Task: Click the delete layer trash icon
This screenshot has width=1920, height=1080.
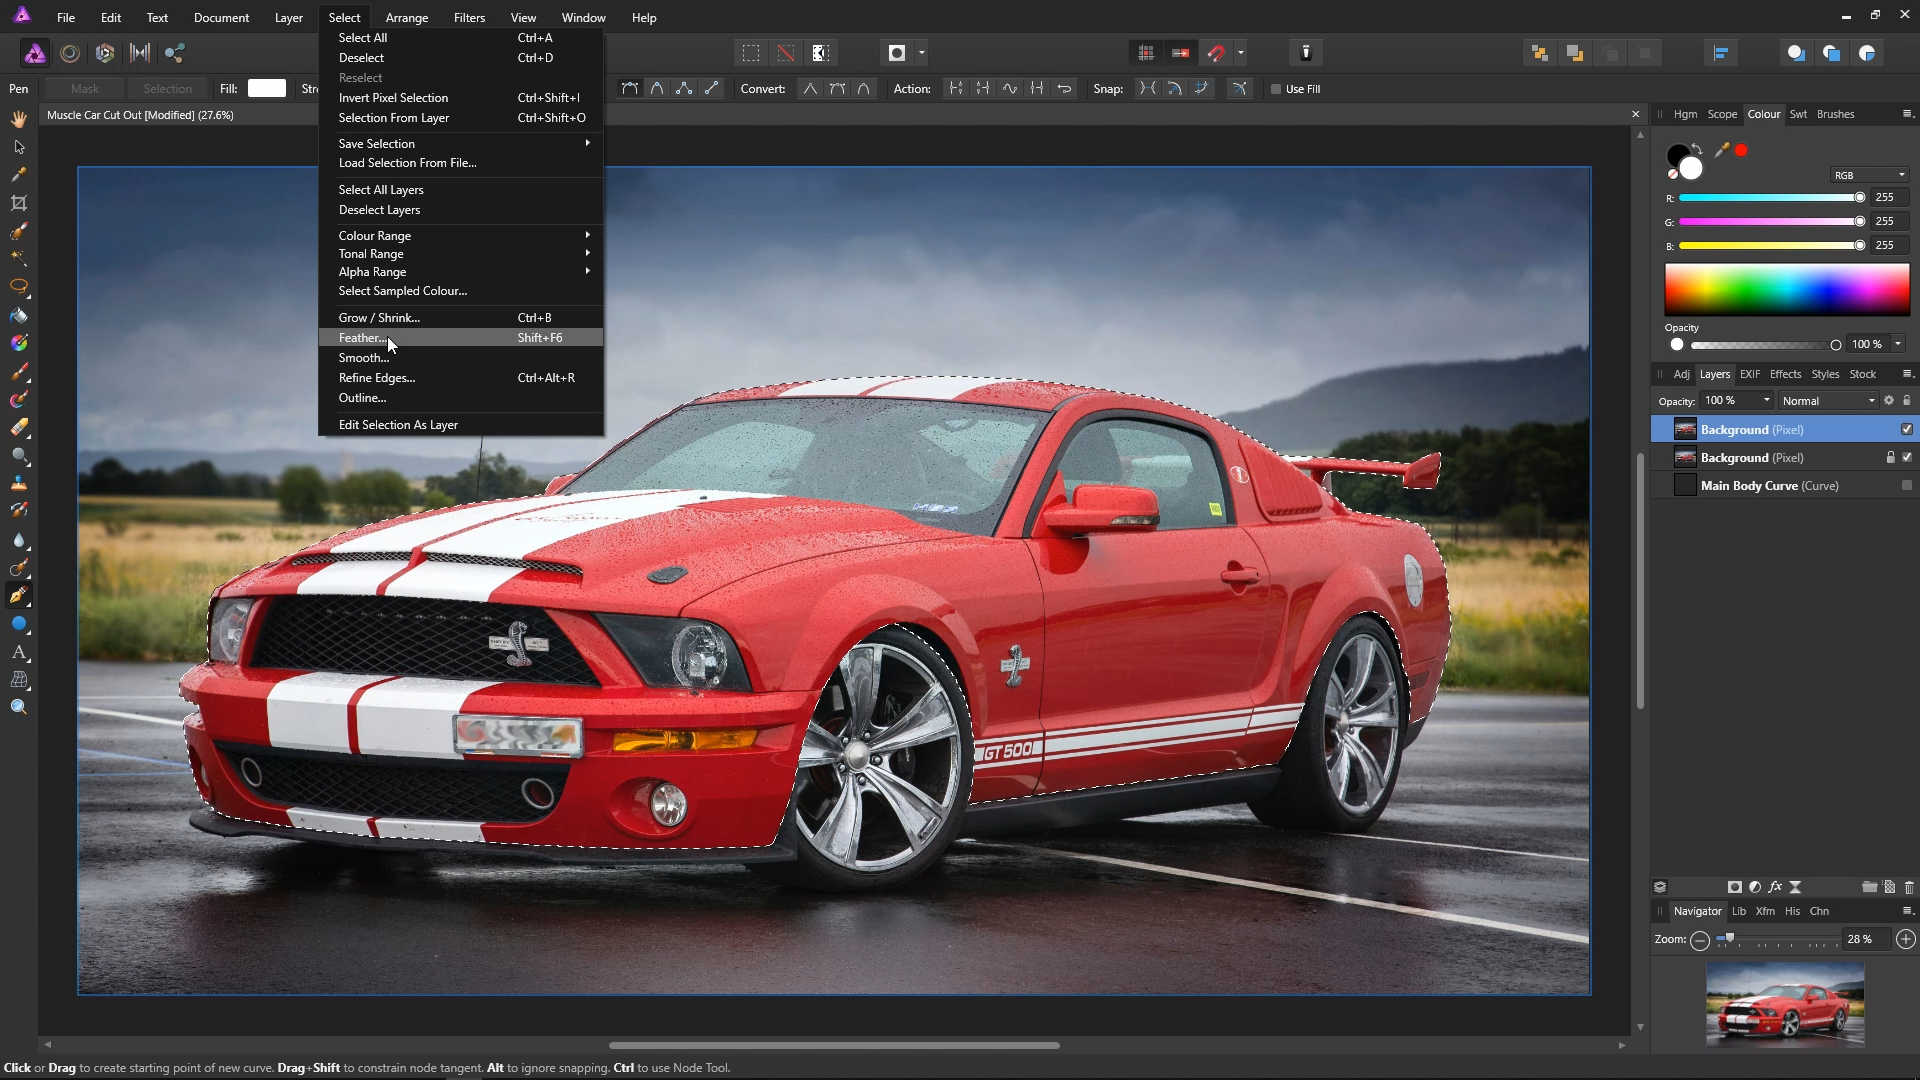Action: [x=1908, y=887]
